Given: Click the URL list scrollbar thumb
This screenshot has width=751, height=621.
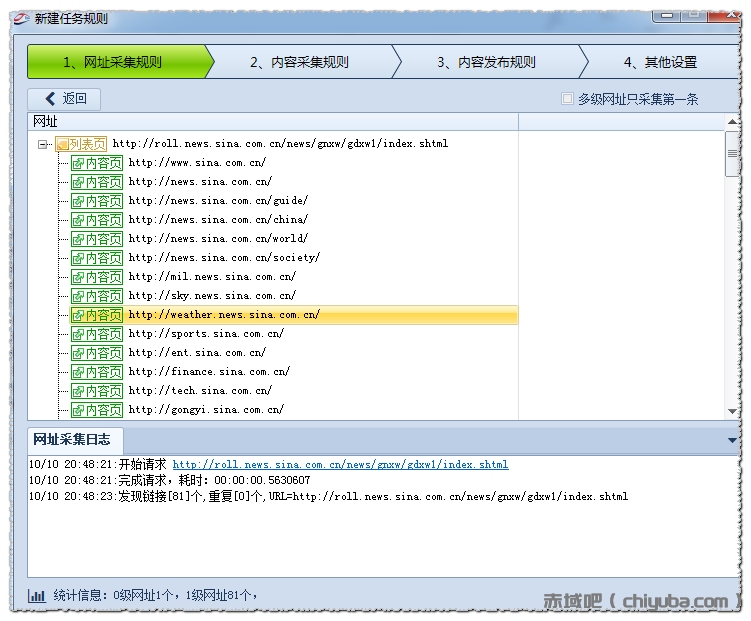Looking at the screenshot, I should click(732, 154).
